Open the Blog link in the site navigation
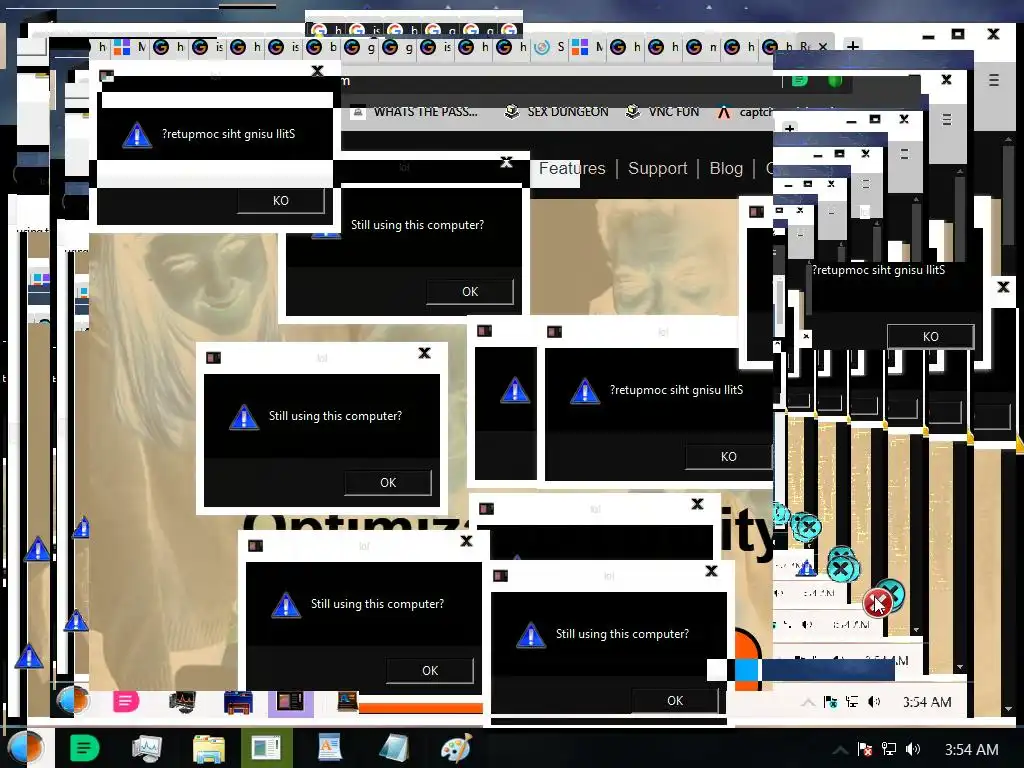The image size is (1024, 768). (x=726, y=168)
